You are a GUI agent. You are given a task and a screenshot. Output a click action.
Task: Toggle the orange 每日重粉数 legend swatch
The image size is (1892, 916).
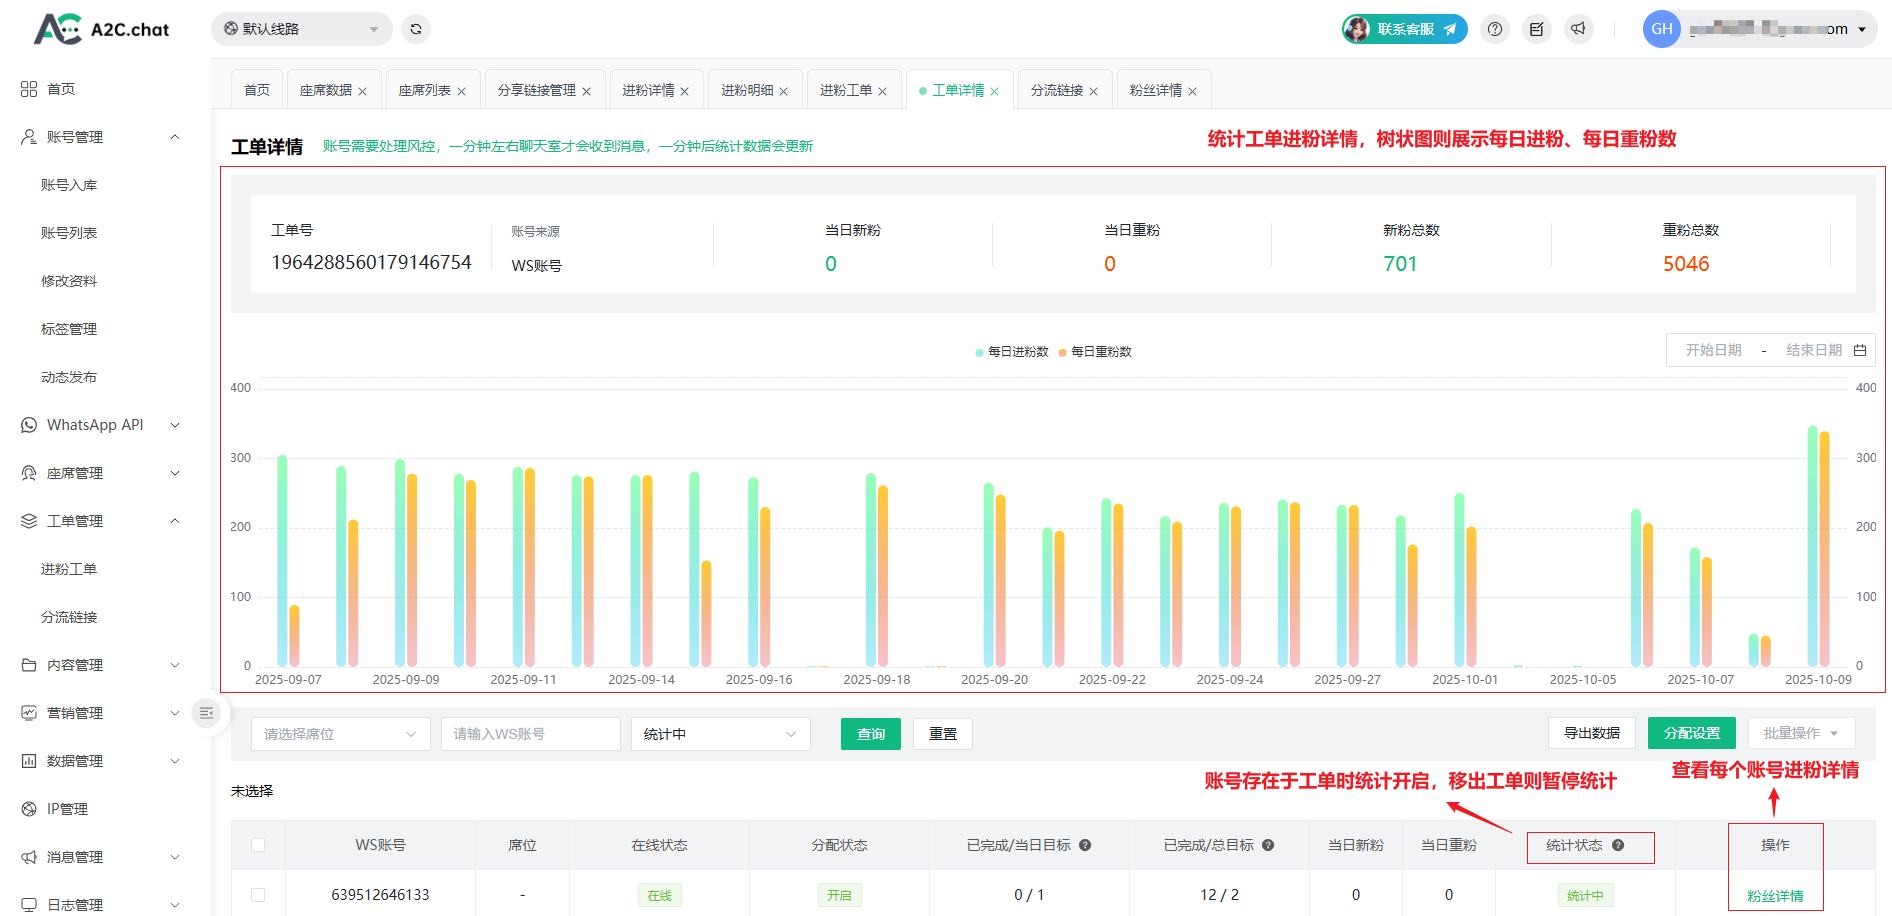pyautogui.click(x=1063, y=352)
